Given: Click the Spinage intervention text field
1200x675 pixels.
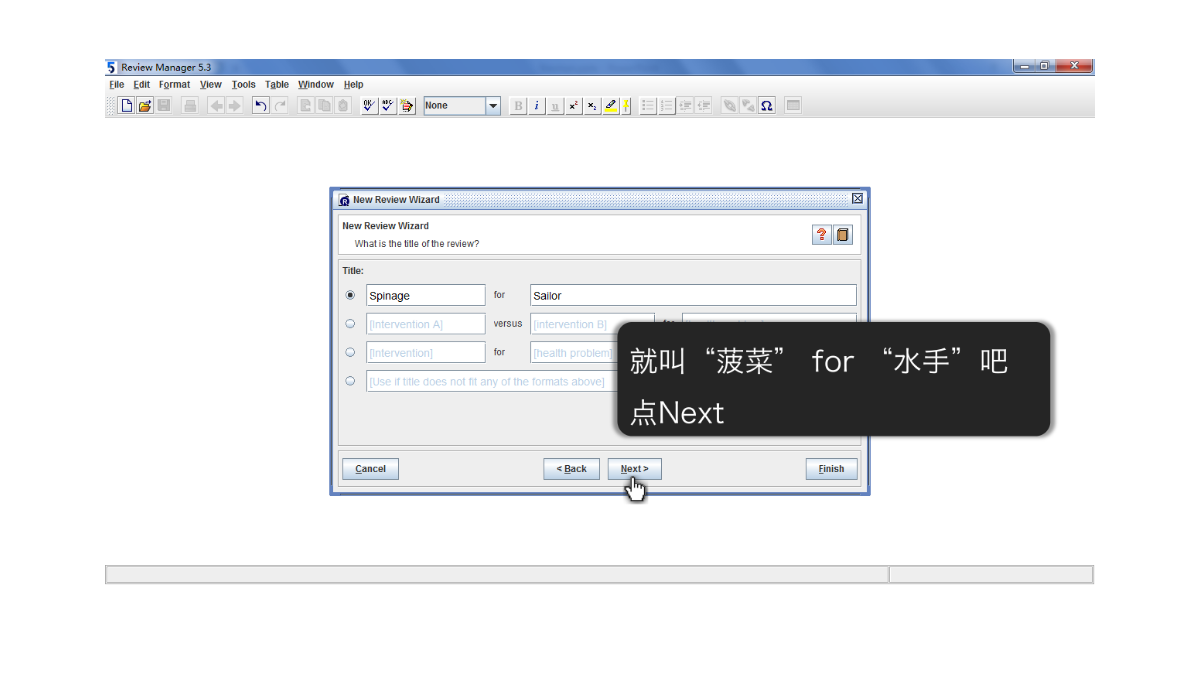Looking at the screenshot, I should pyautogui.click(x=426, y=295).
